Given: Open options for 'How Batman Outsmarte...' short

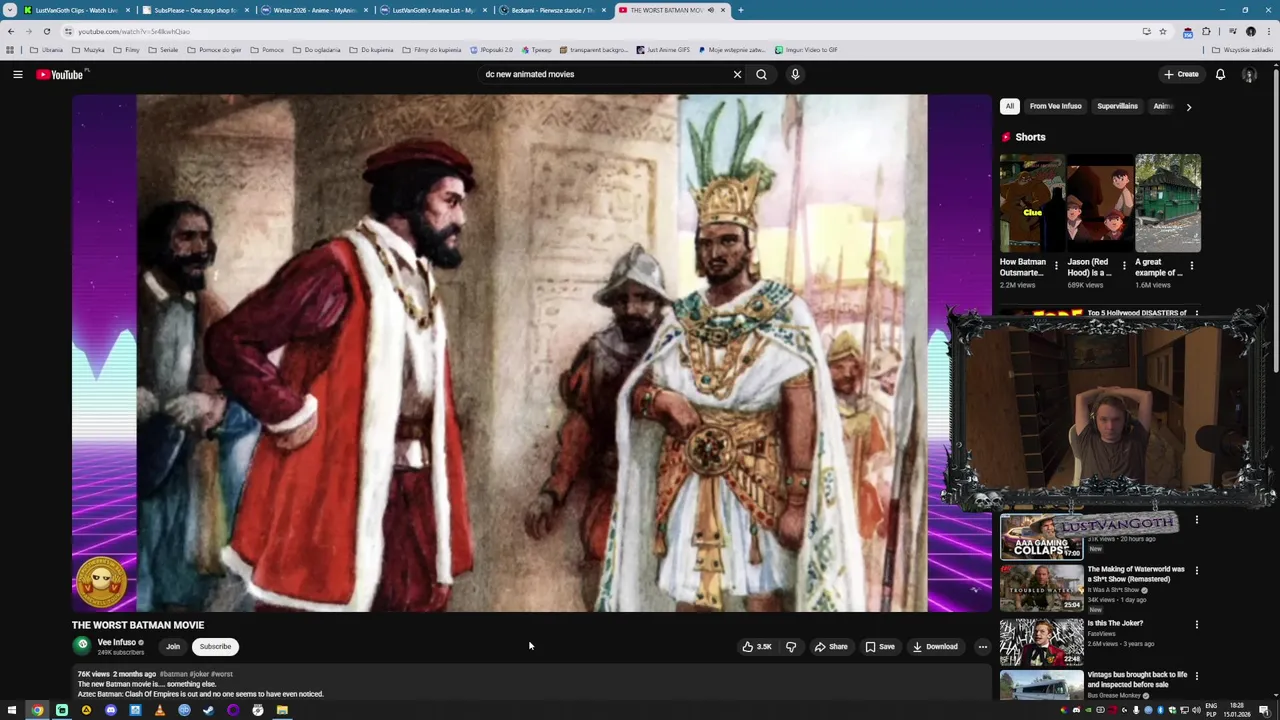Looking at the screenshot, I should click(x=1056, y=266).
